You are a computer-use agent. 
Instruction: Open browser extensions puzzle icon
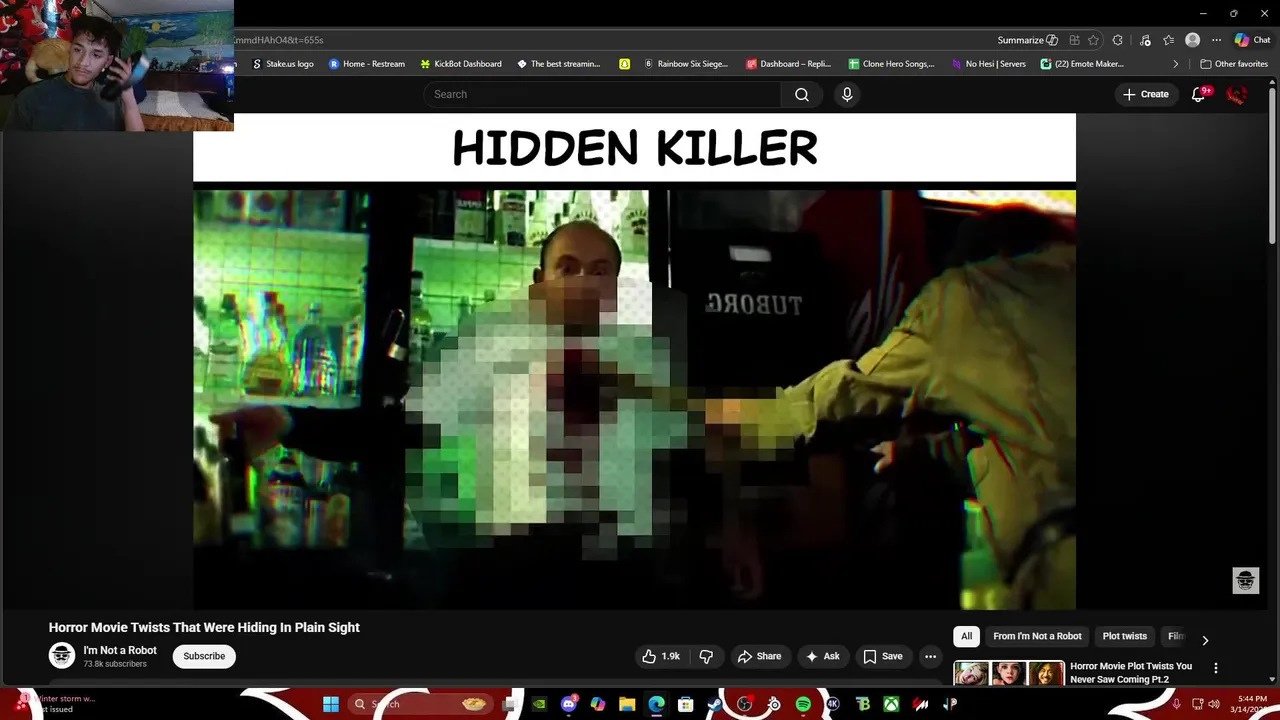[x=1118, y=40]
